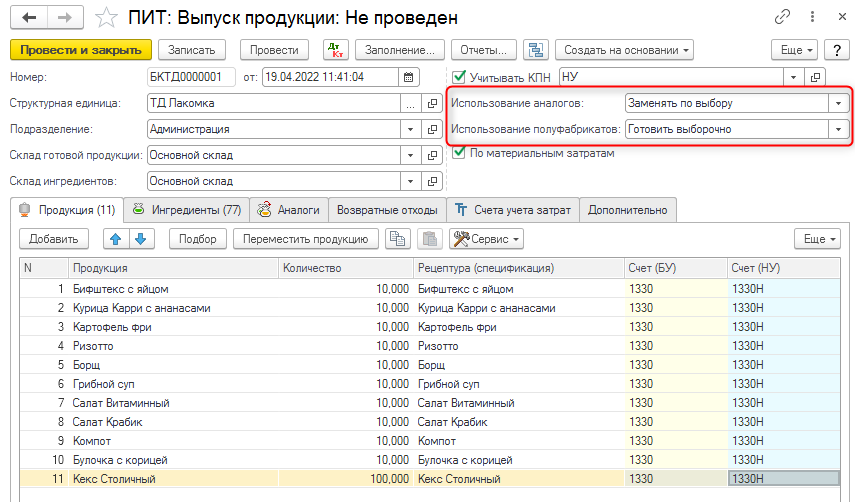Click the document structure icon
The width and height of the screenshot is (855, 502).
537,50
